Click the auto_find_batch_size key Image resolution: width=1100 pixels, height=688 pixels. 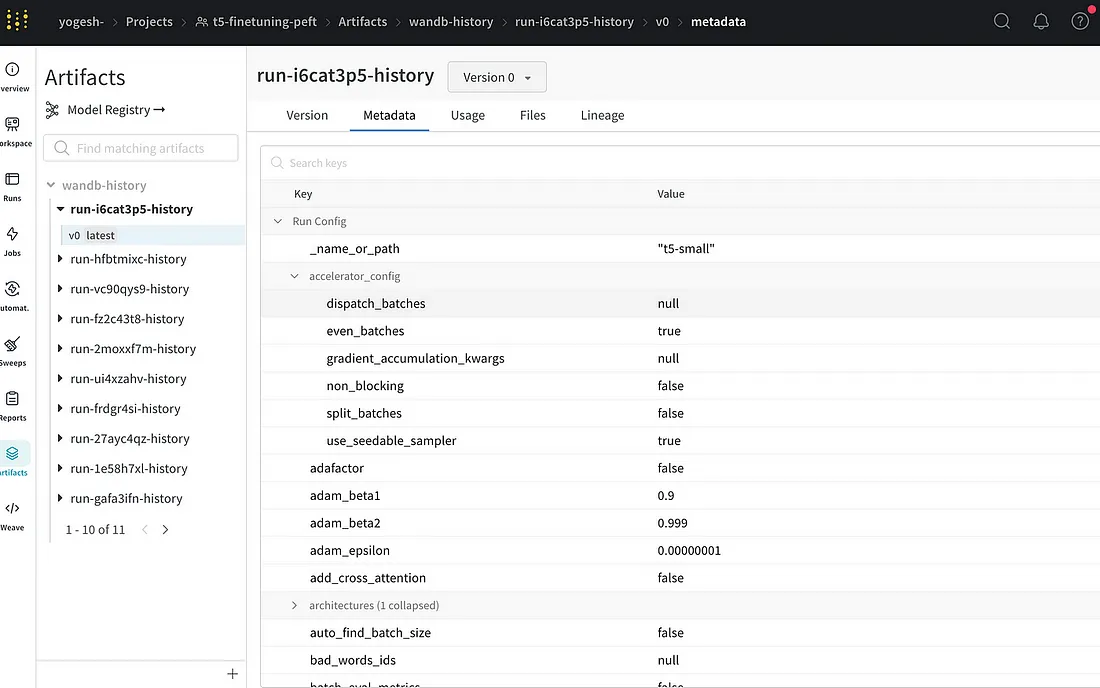pos(370,633)
